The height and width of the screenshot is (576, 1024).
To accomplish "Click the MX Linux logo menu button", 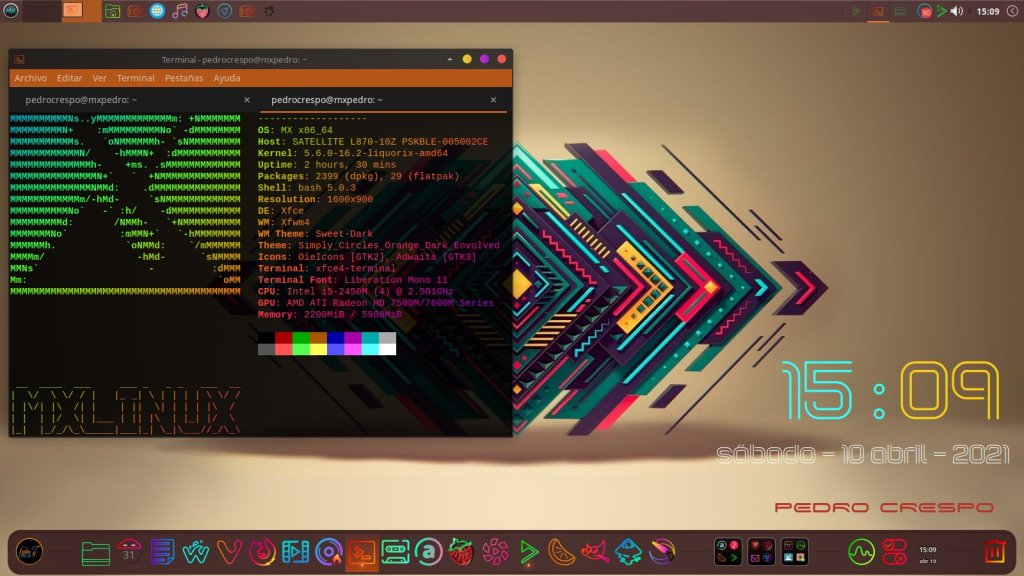I will (12, 11).
